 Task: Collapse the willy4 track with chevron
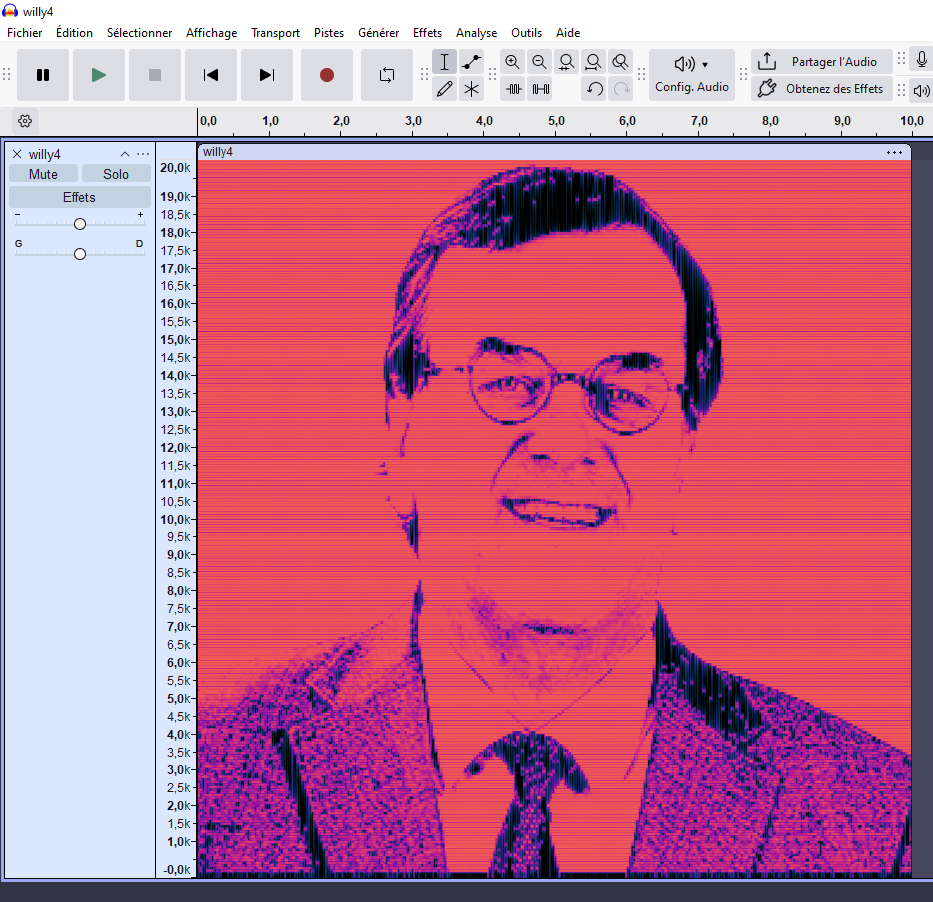125,154
